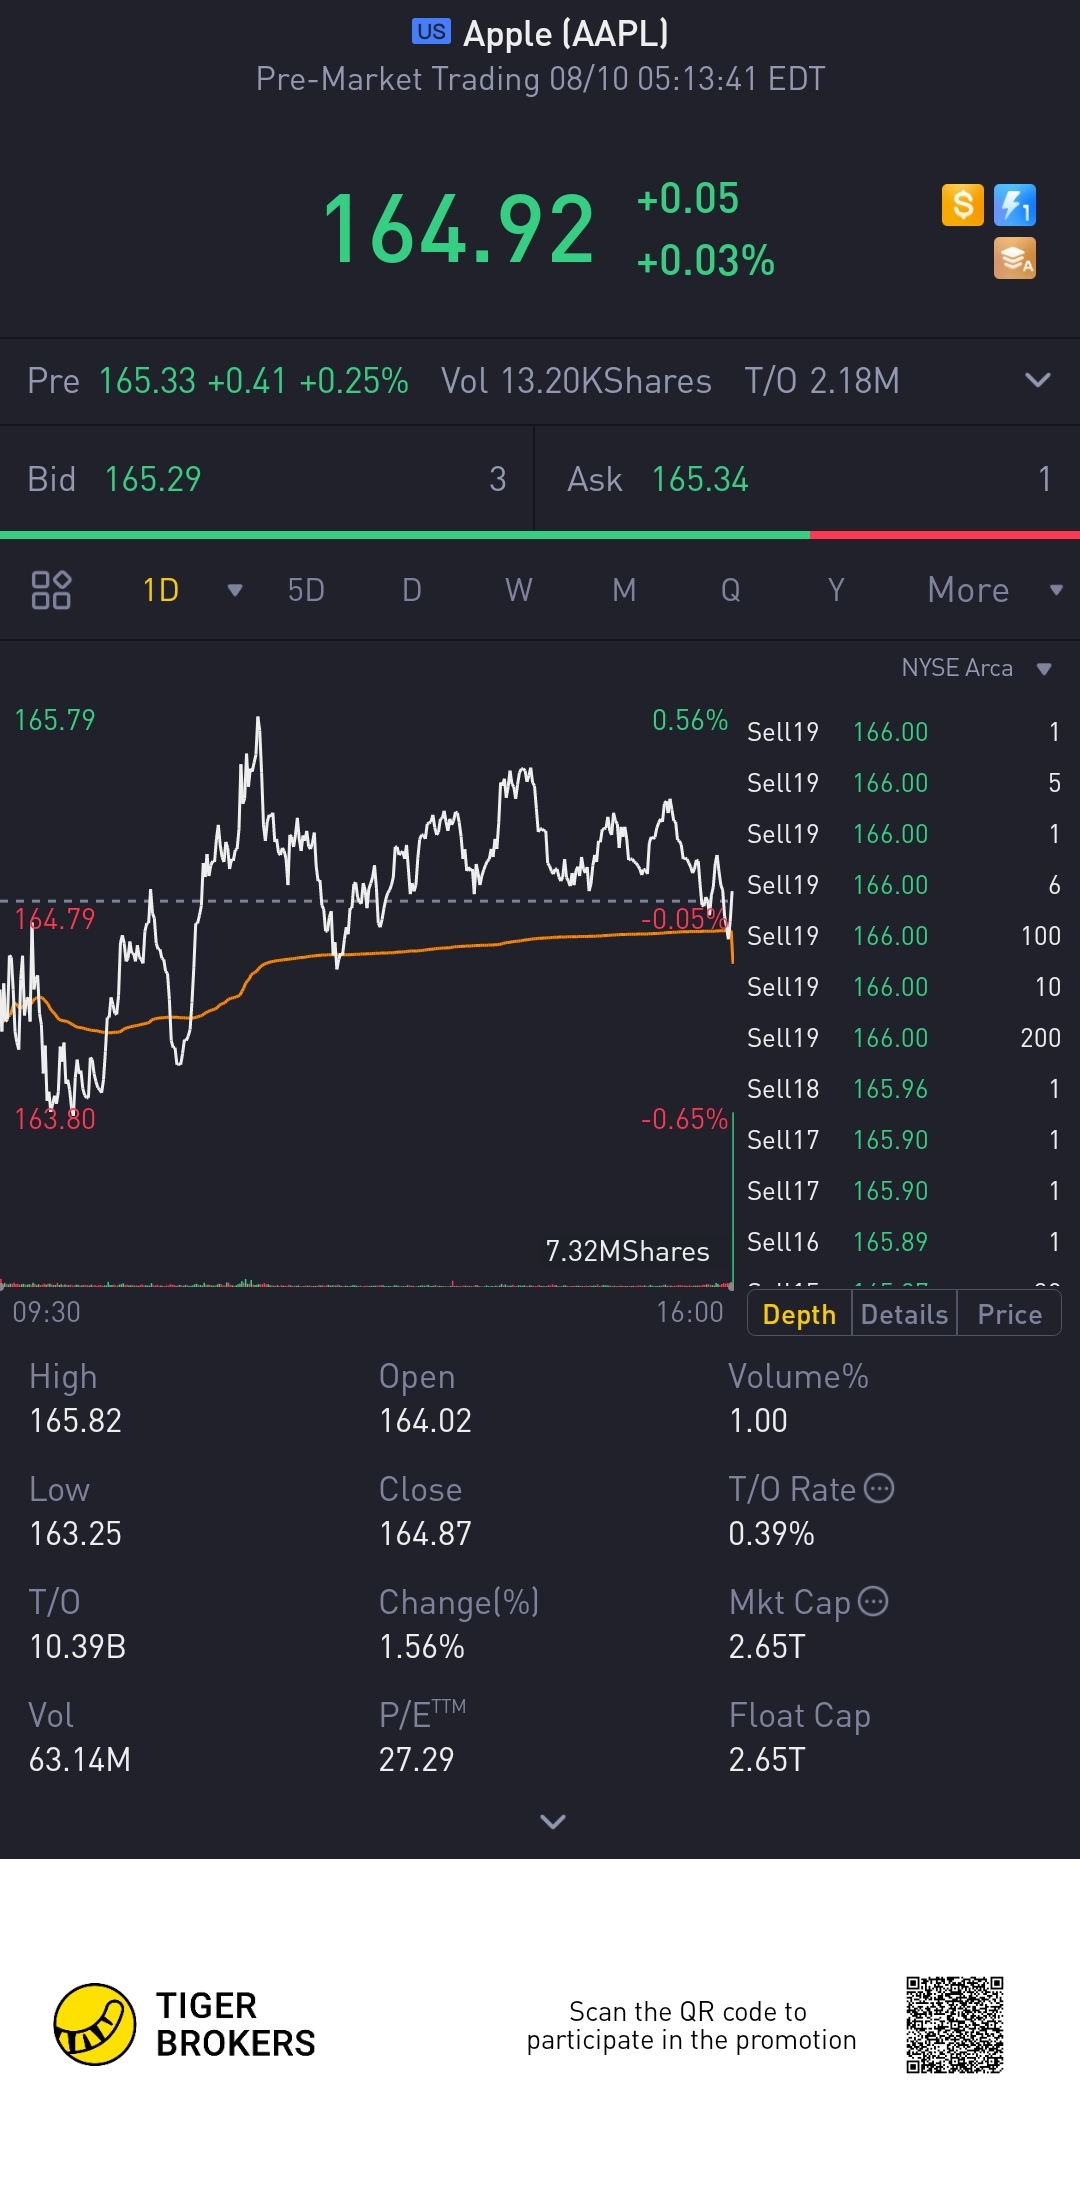The image size is (1080, 2191).
Task: Tap the Sell19 row with size 10
Action: click(904, 987)
